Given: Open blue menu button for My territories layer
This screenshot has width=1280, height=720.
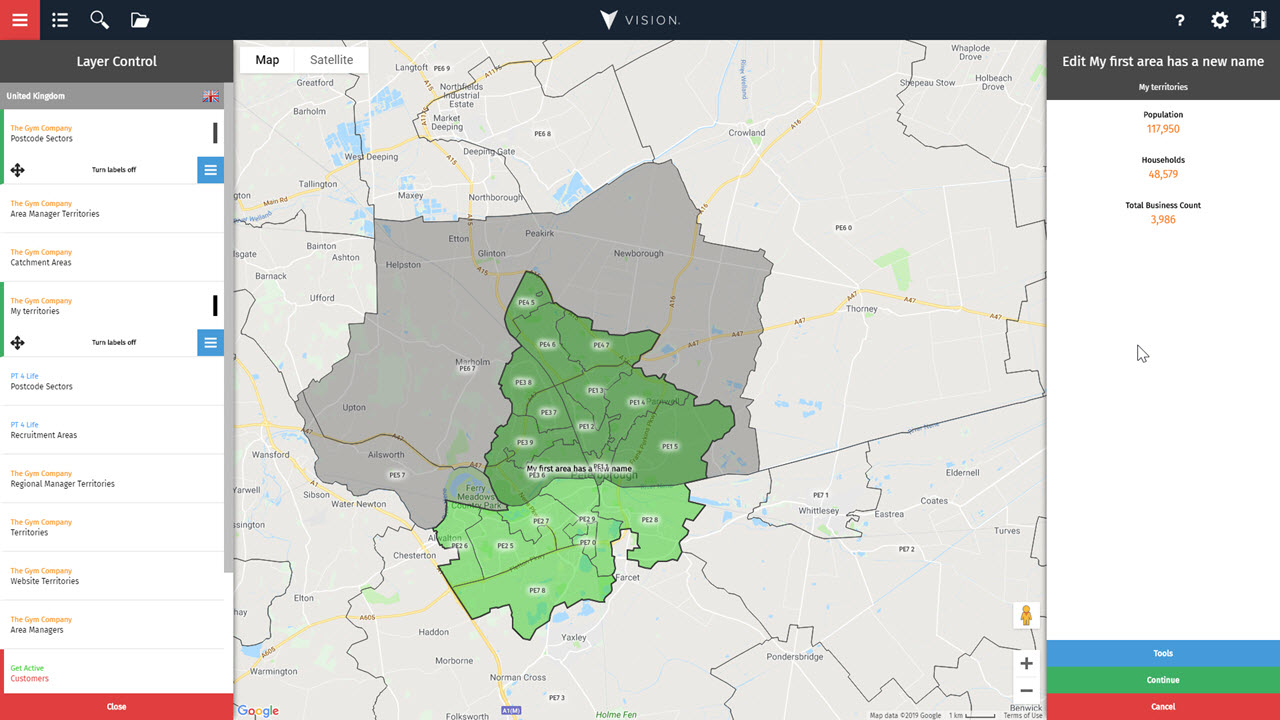Looking at the screenshot, I should point(210,343).
